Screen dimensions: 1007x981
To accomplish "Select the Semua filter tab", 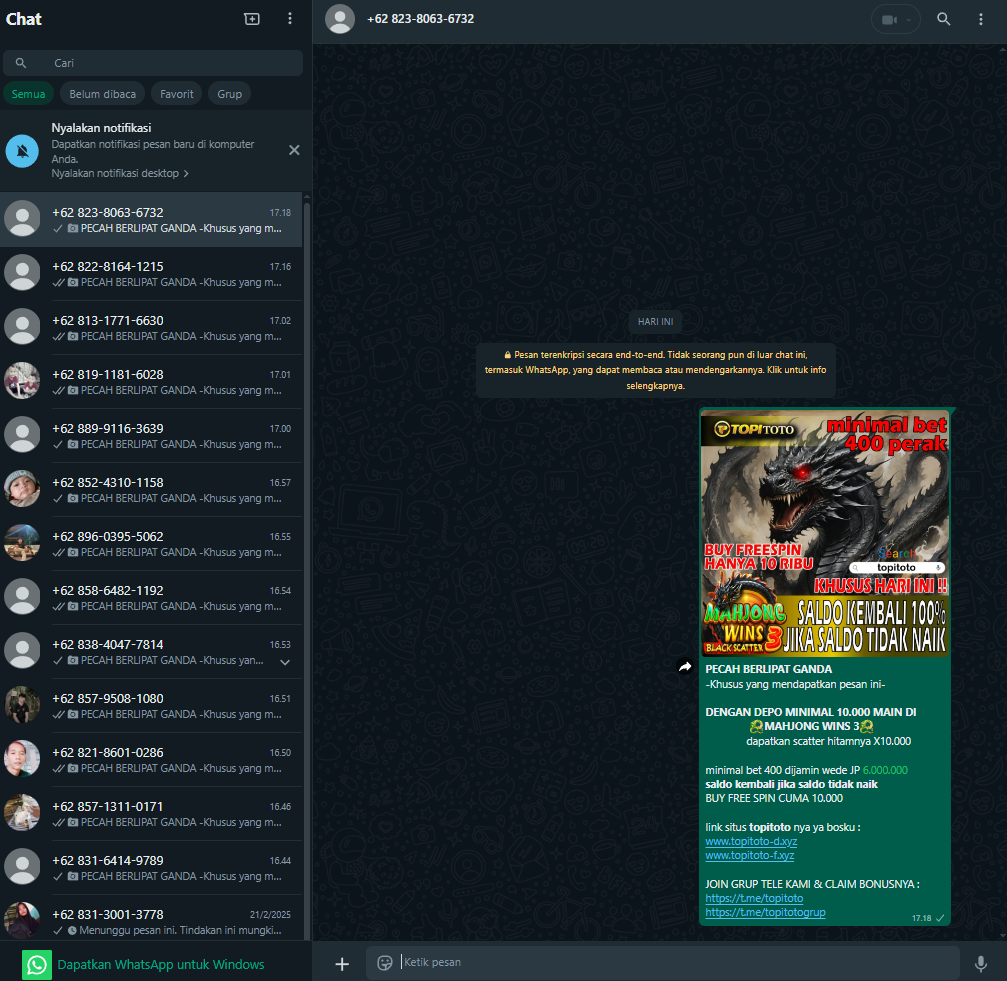I will 28,94.
